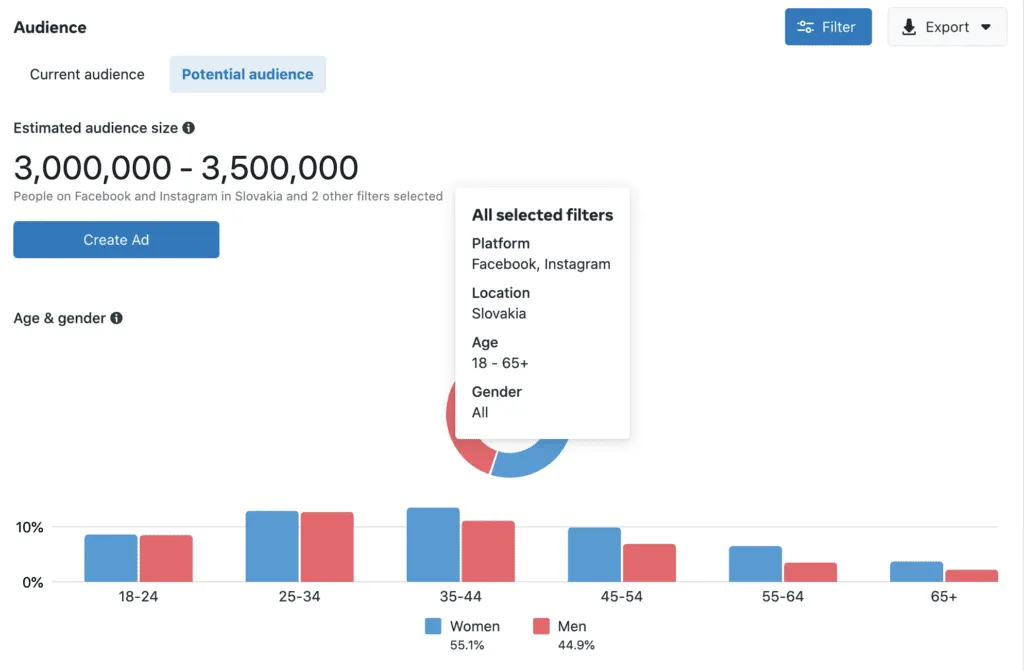Expand the Export dropdown arrow
Screen dimensions: 1024x671
986,27
